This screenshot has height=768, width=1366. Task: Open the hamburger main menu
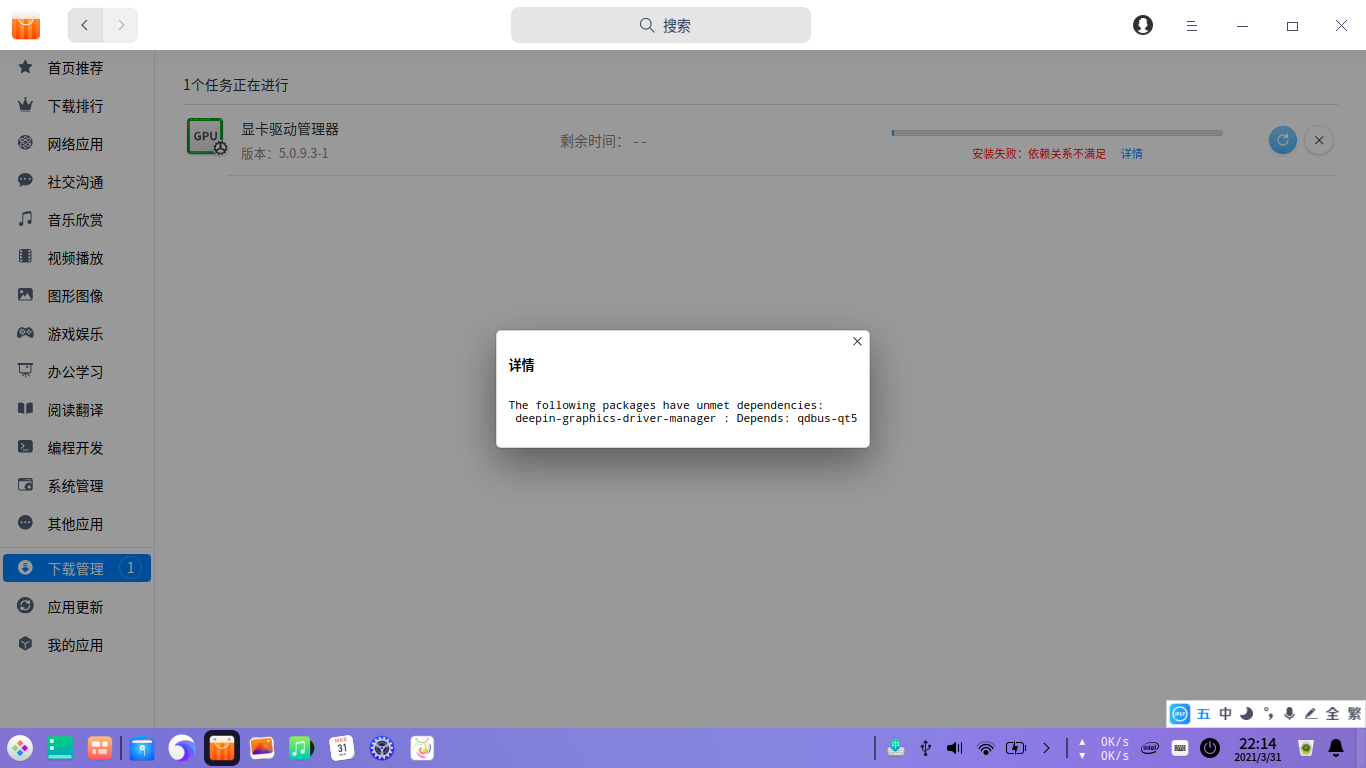(1192, 26)
